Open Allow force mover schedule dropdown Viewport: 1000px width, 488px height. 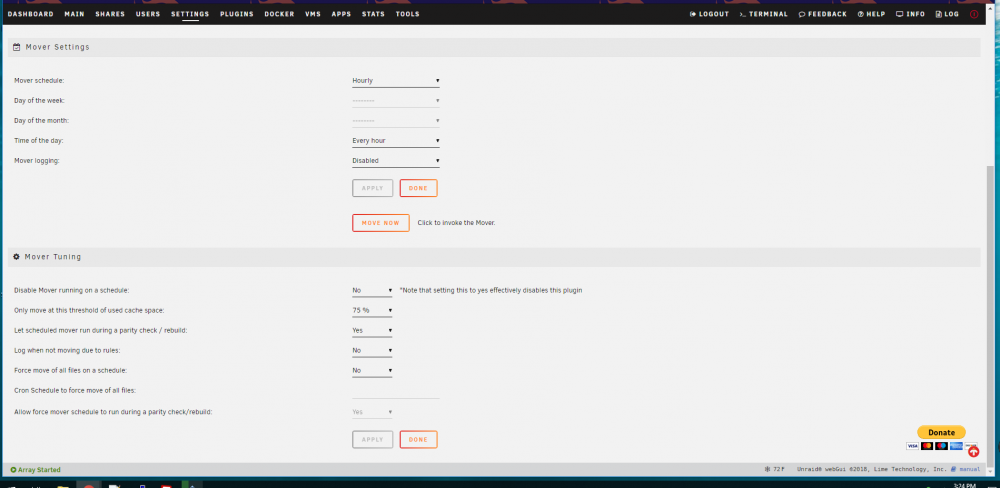(372, 412)
